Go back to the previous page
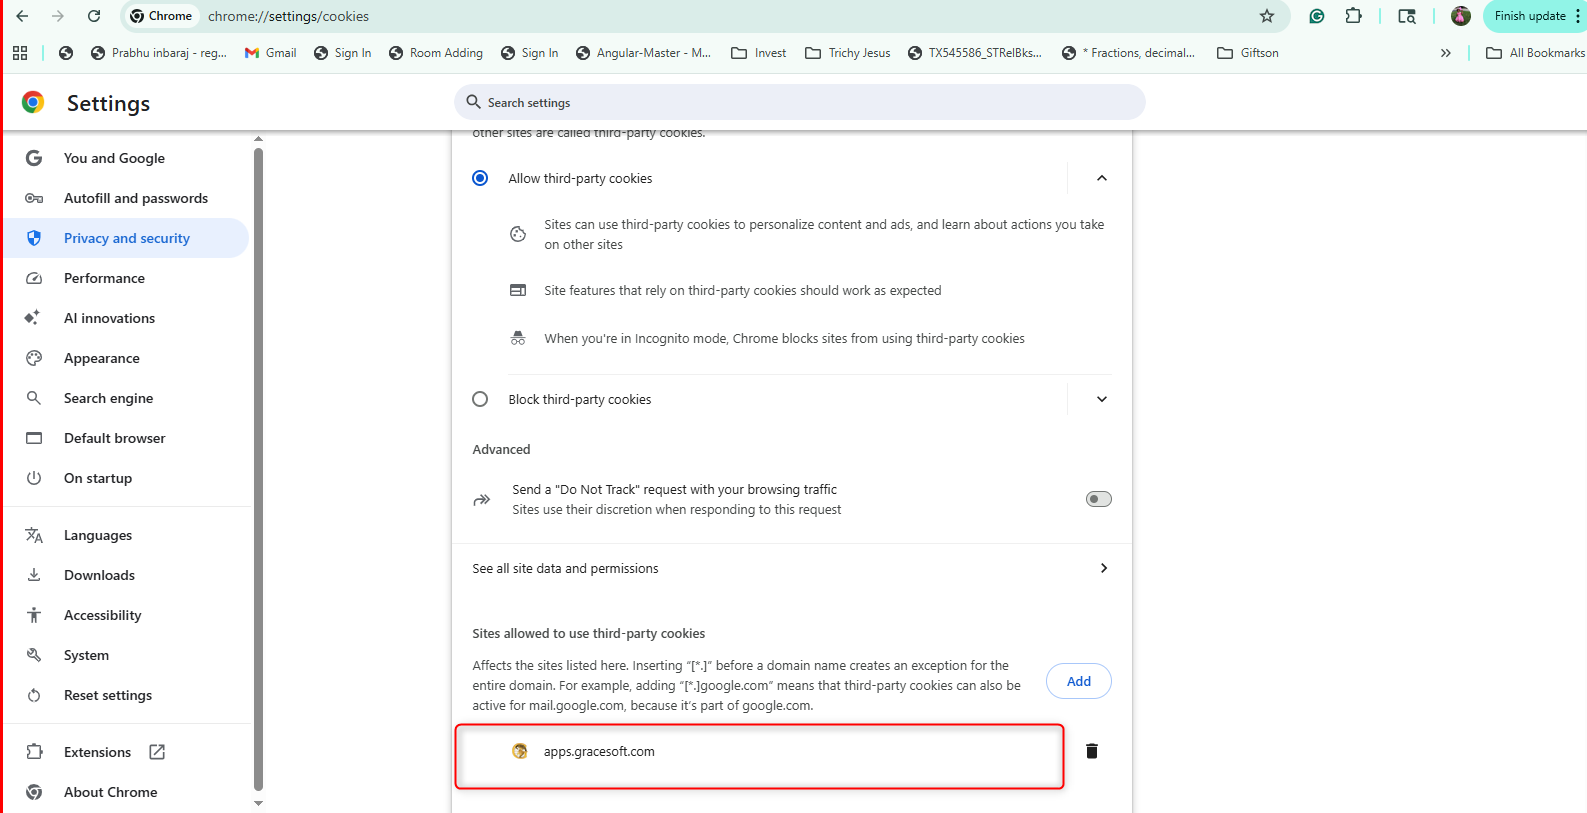 [22, 16]
